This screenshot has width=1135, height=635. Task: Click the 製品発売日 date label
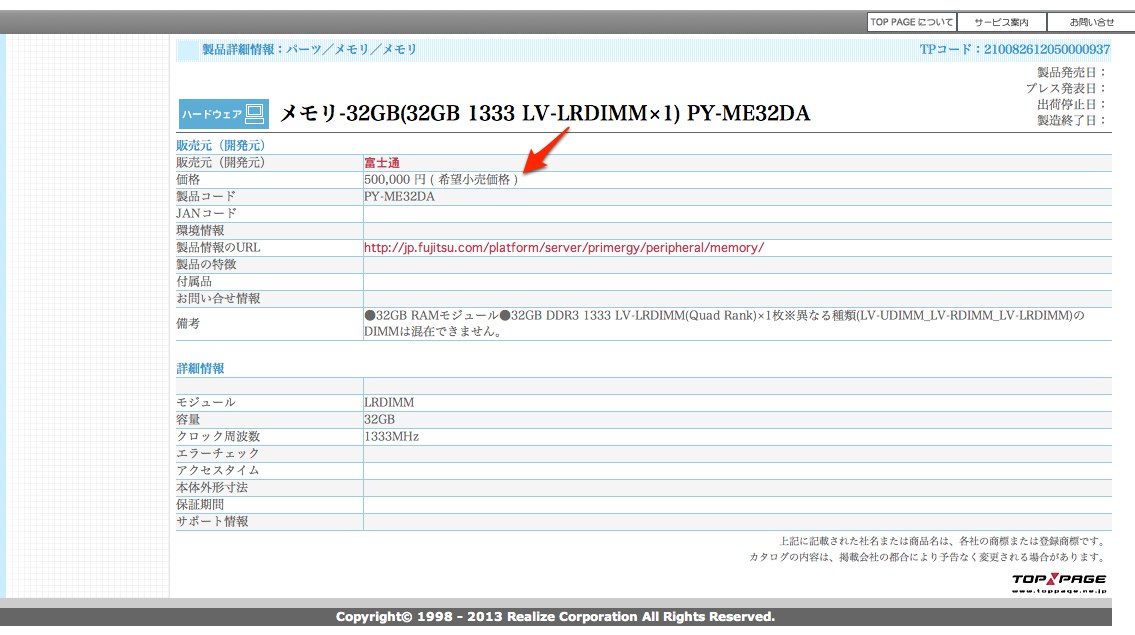1072,72
